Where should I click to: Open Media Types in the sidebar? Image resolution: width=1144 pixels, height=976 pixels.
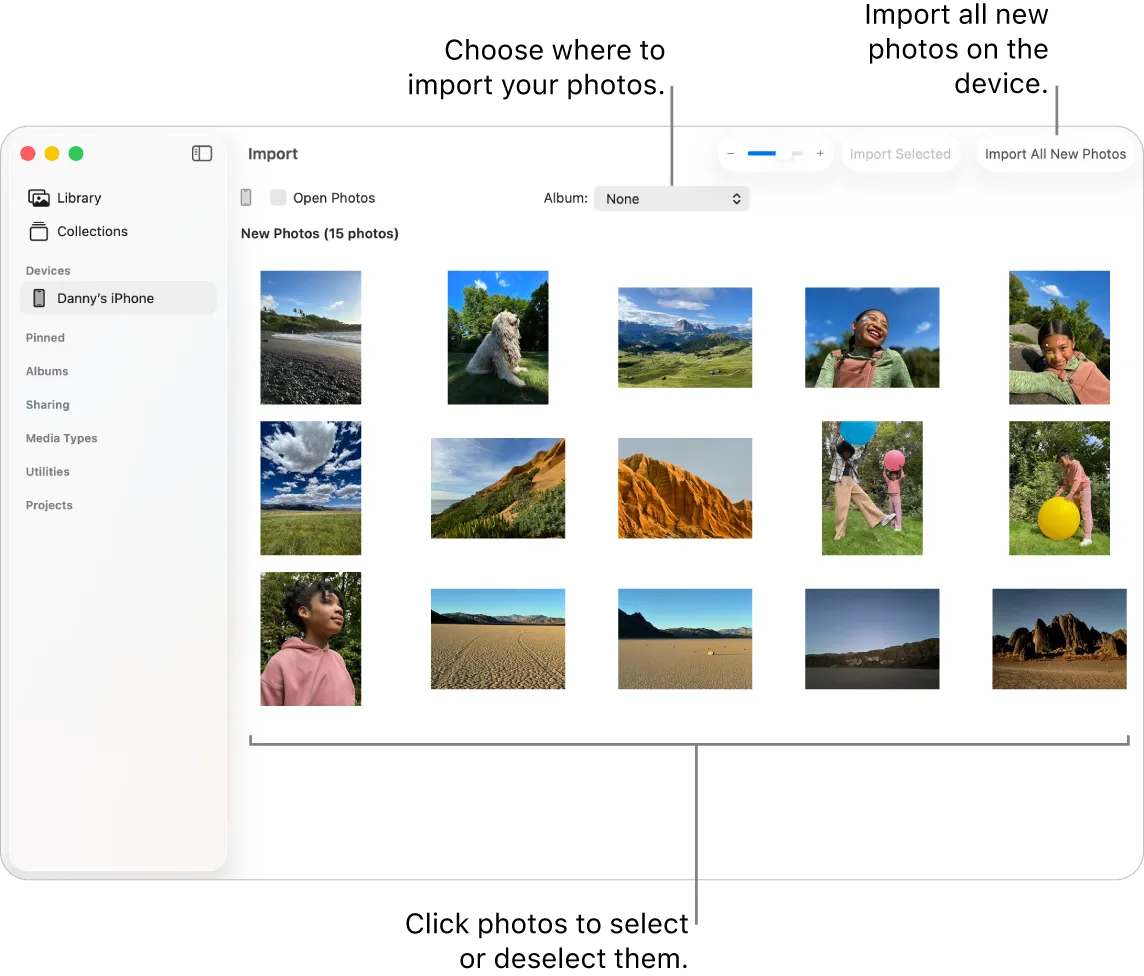click(x=61, y=438)
